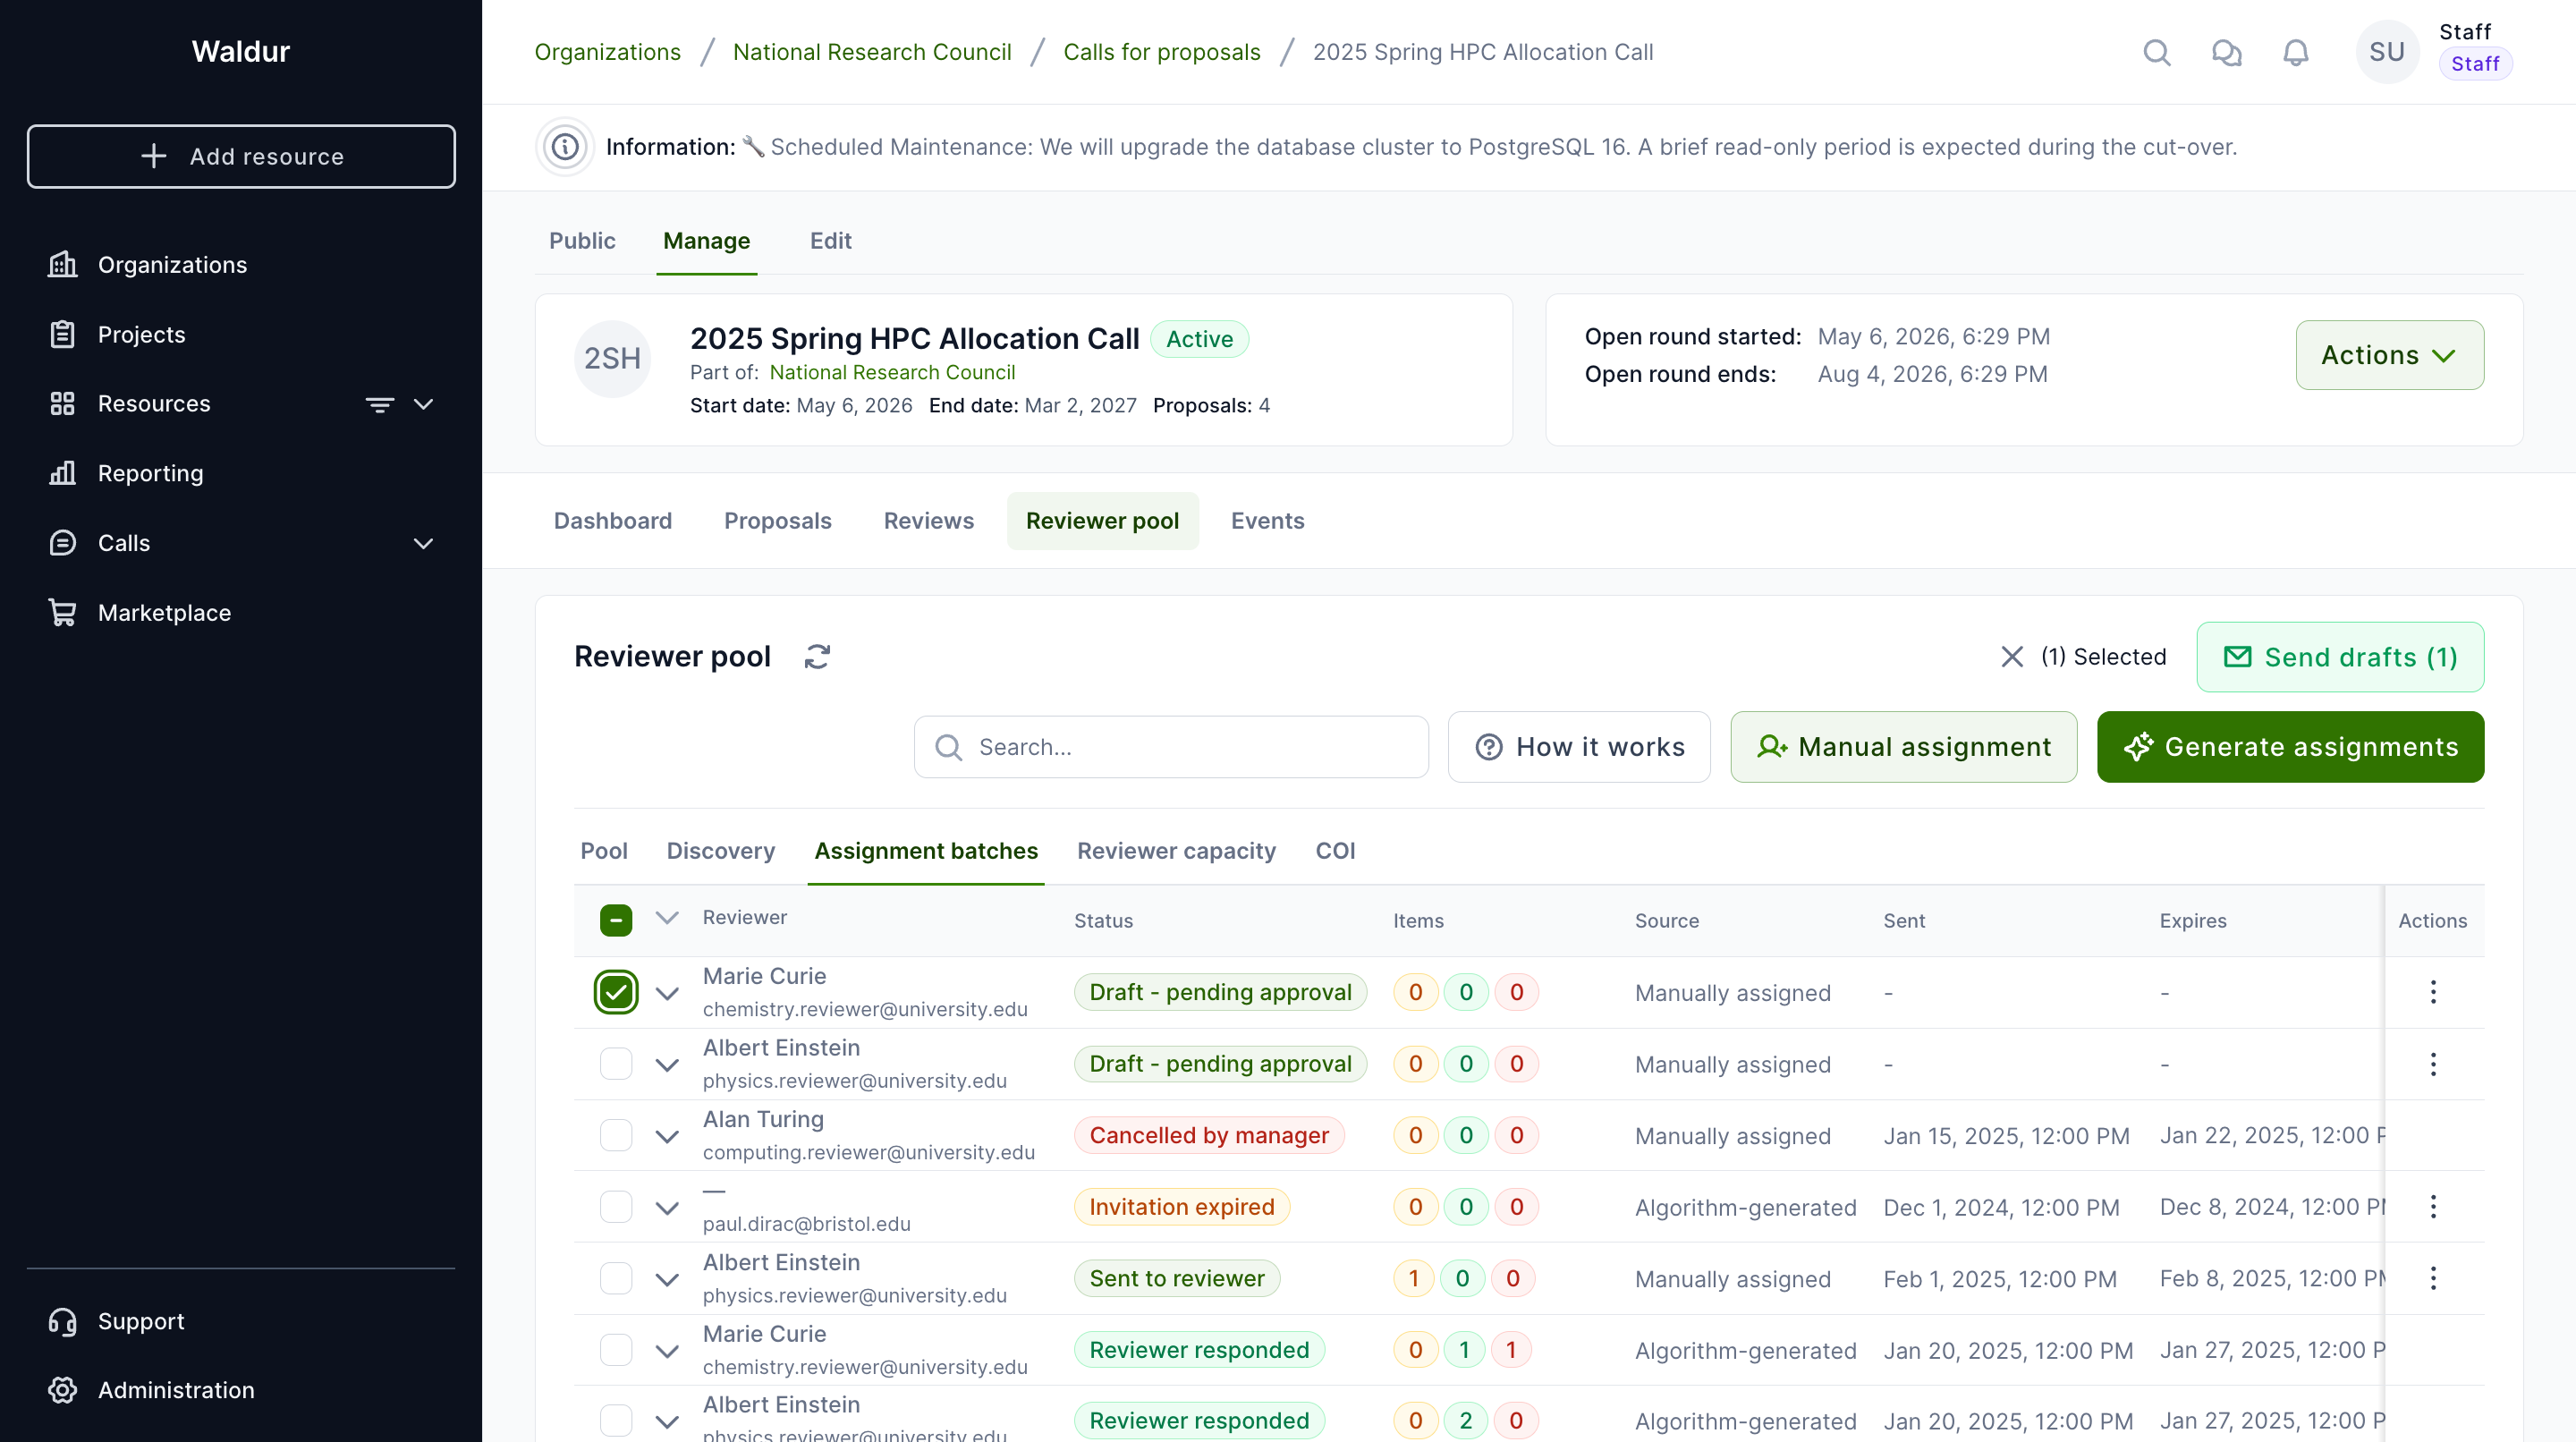2576x1442 pixels.
Task: Click the Invitation expired status badge
Action: 1182,1207
